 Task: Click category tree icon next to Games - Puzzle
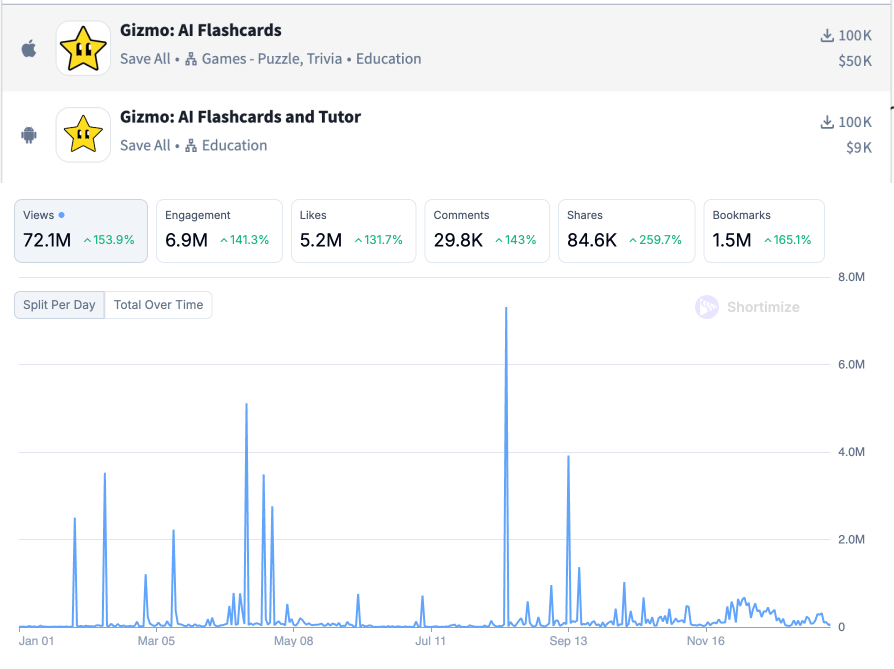pyautogui.click(x=191, y=59)
